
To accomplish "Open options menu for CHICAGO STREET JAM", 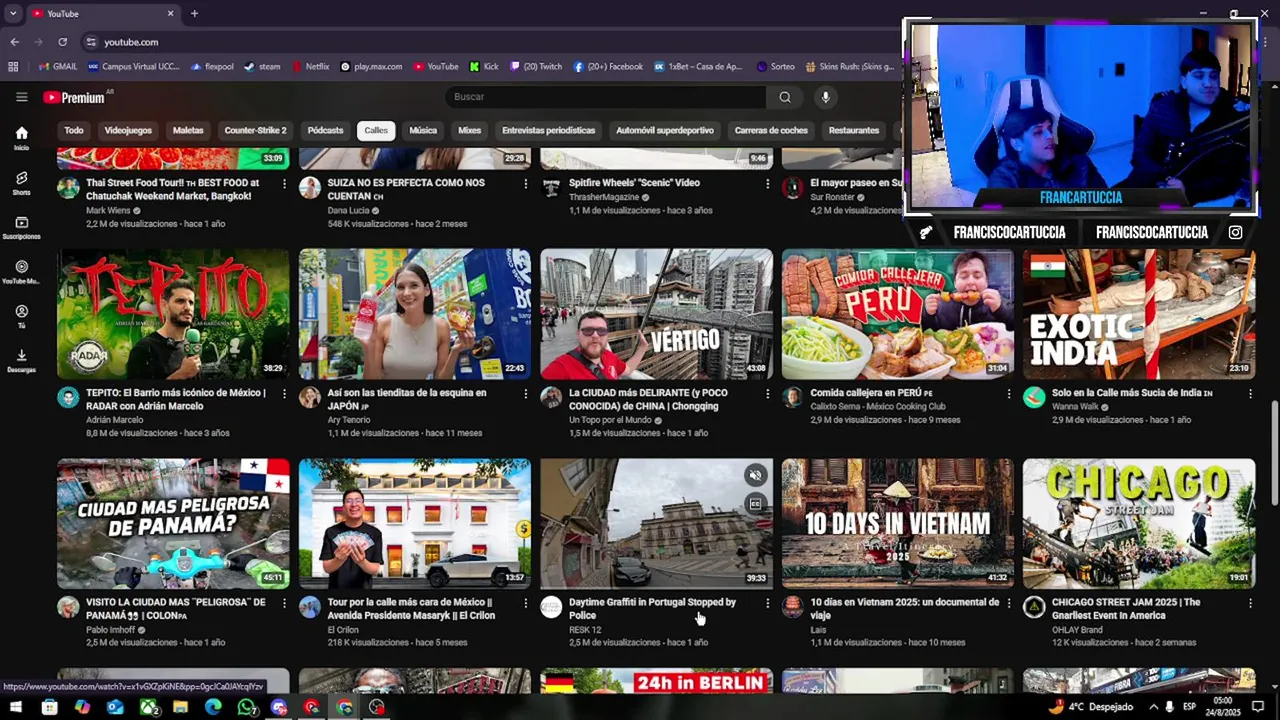I will point(1250,603).
